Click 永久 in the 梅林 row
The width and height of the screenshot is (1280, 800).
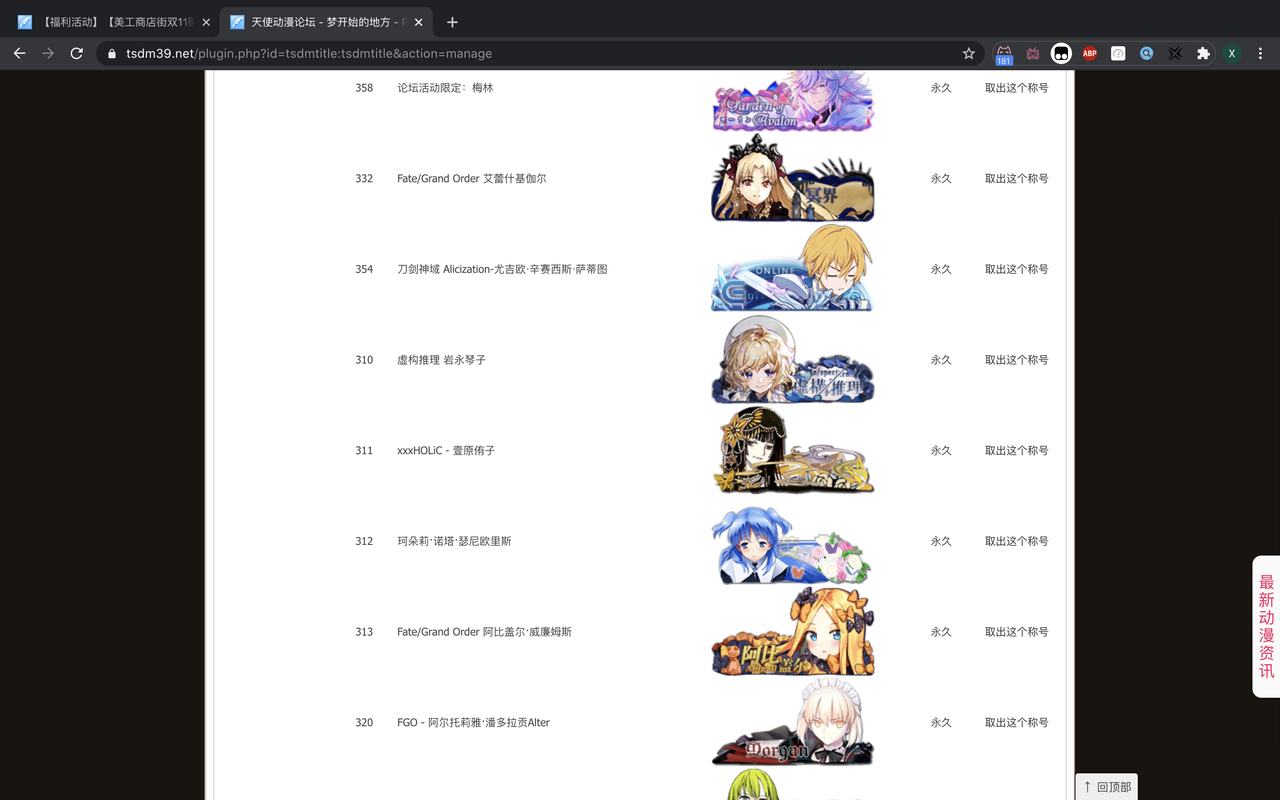pyautogui.click(x=941, y=88)
